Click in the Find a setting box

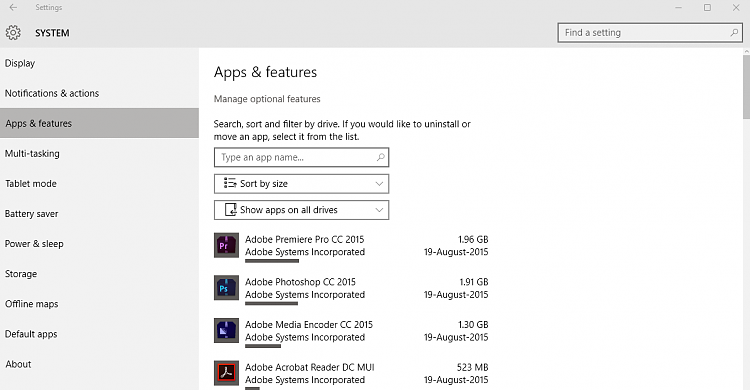(650, 33)
